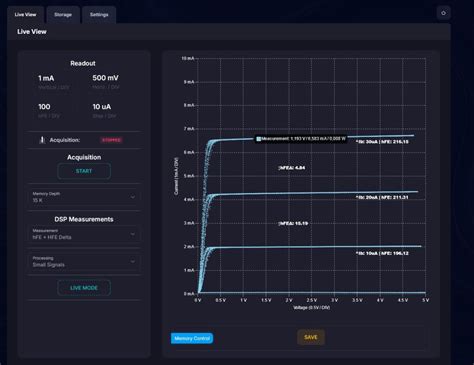Viewport: 474px width, 365px height.
Task: Click the Measurement tooltip on the chart
Action: tap(301, 139)
